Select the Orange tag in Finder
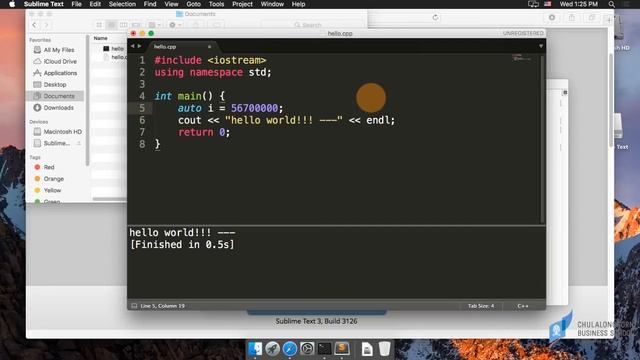Screen dimensions: 640x360 (53, 179)
